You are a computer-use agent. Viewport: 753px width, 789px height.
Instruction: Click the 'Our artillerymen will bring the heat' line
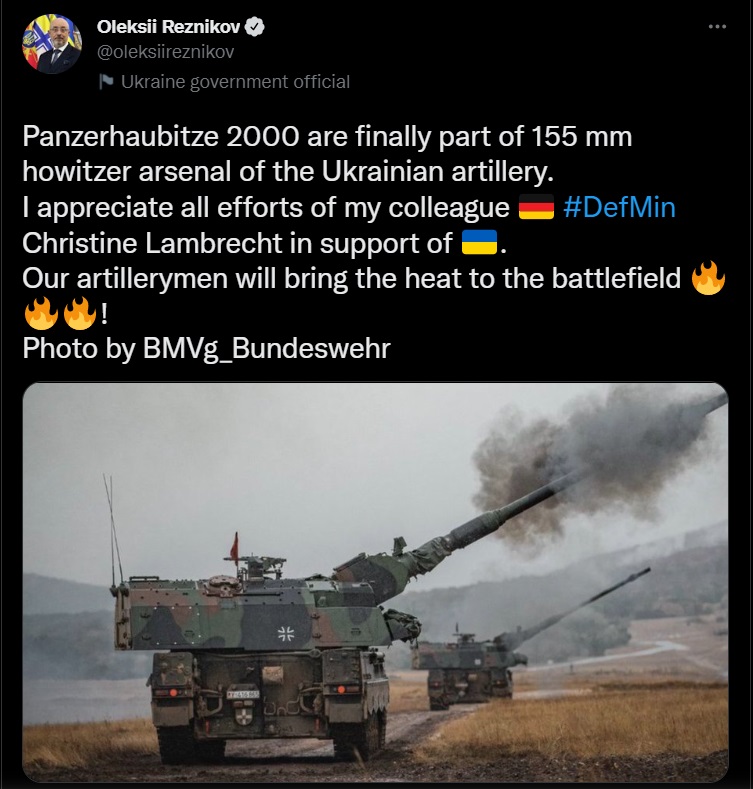(x=351, y=278)
